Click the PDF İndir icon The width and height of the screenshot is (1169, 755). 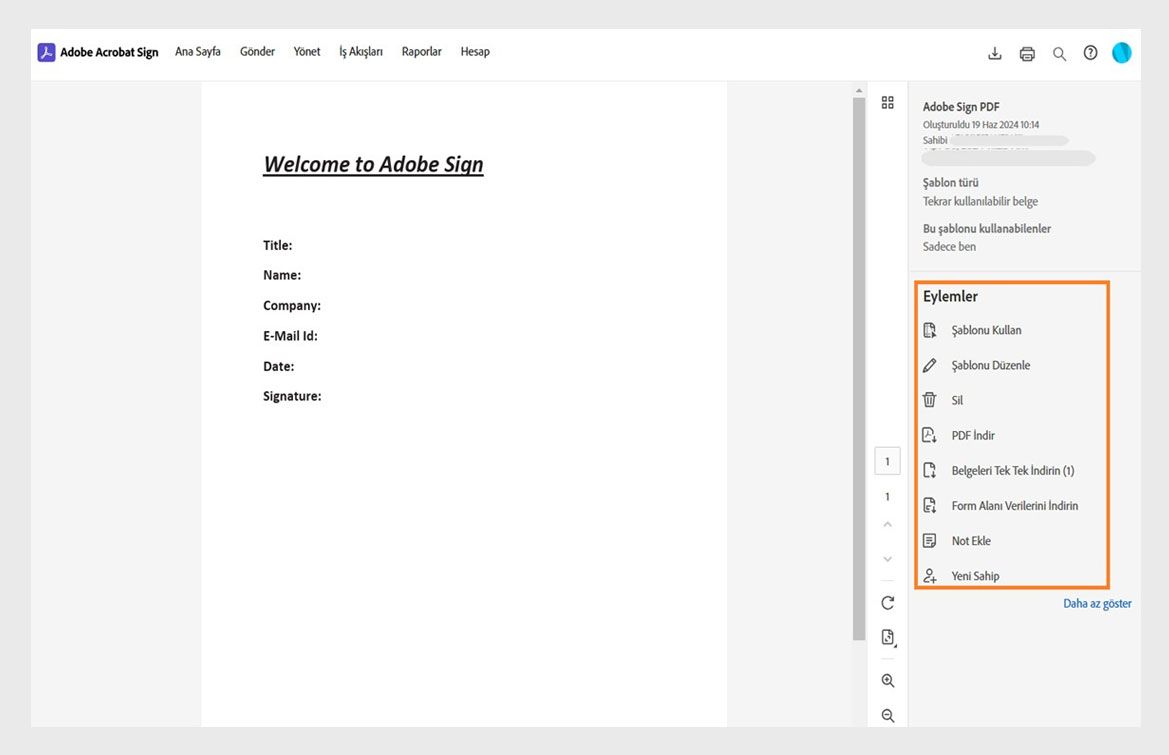pyautogui.click(x=930, y=435)
